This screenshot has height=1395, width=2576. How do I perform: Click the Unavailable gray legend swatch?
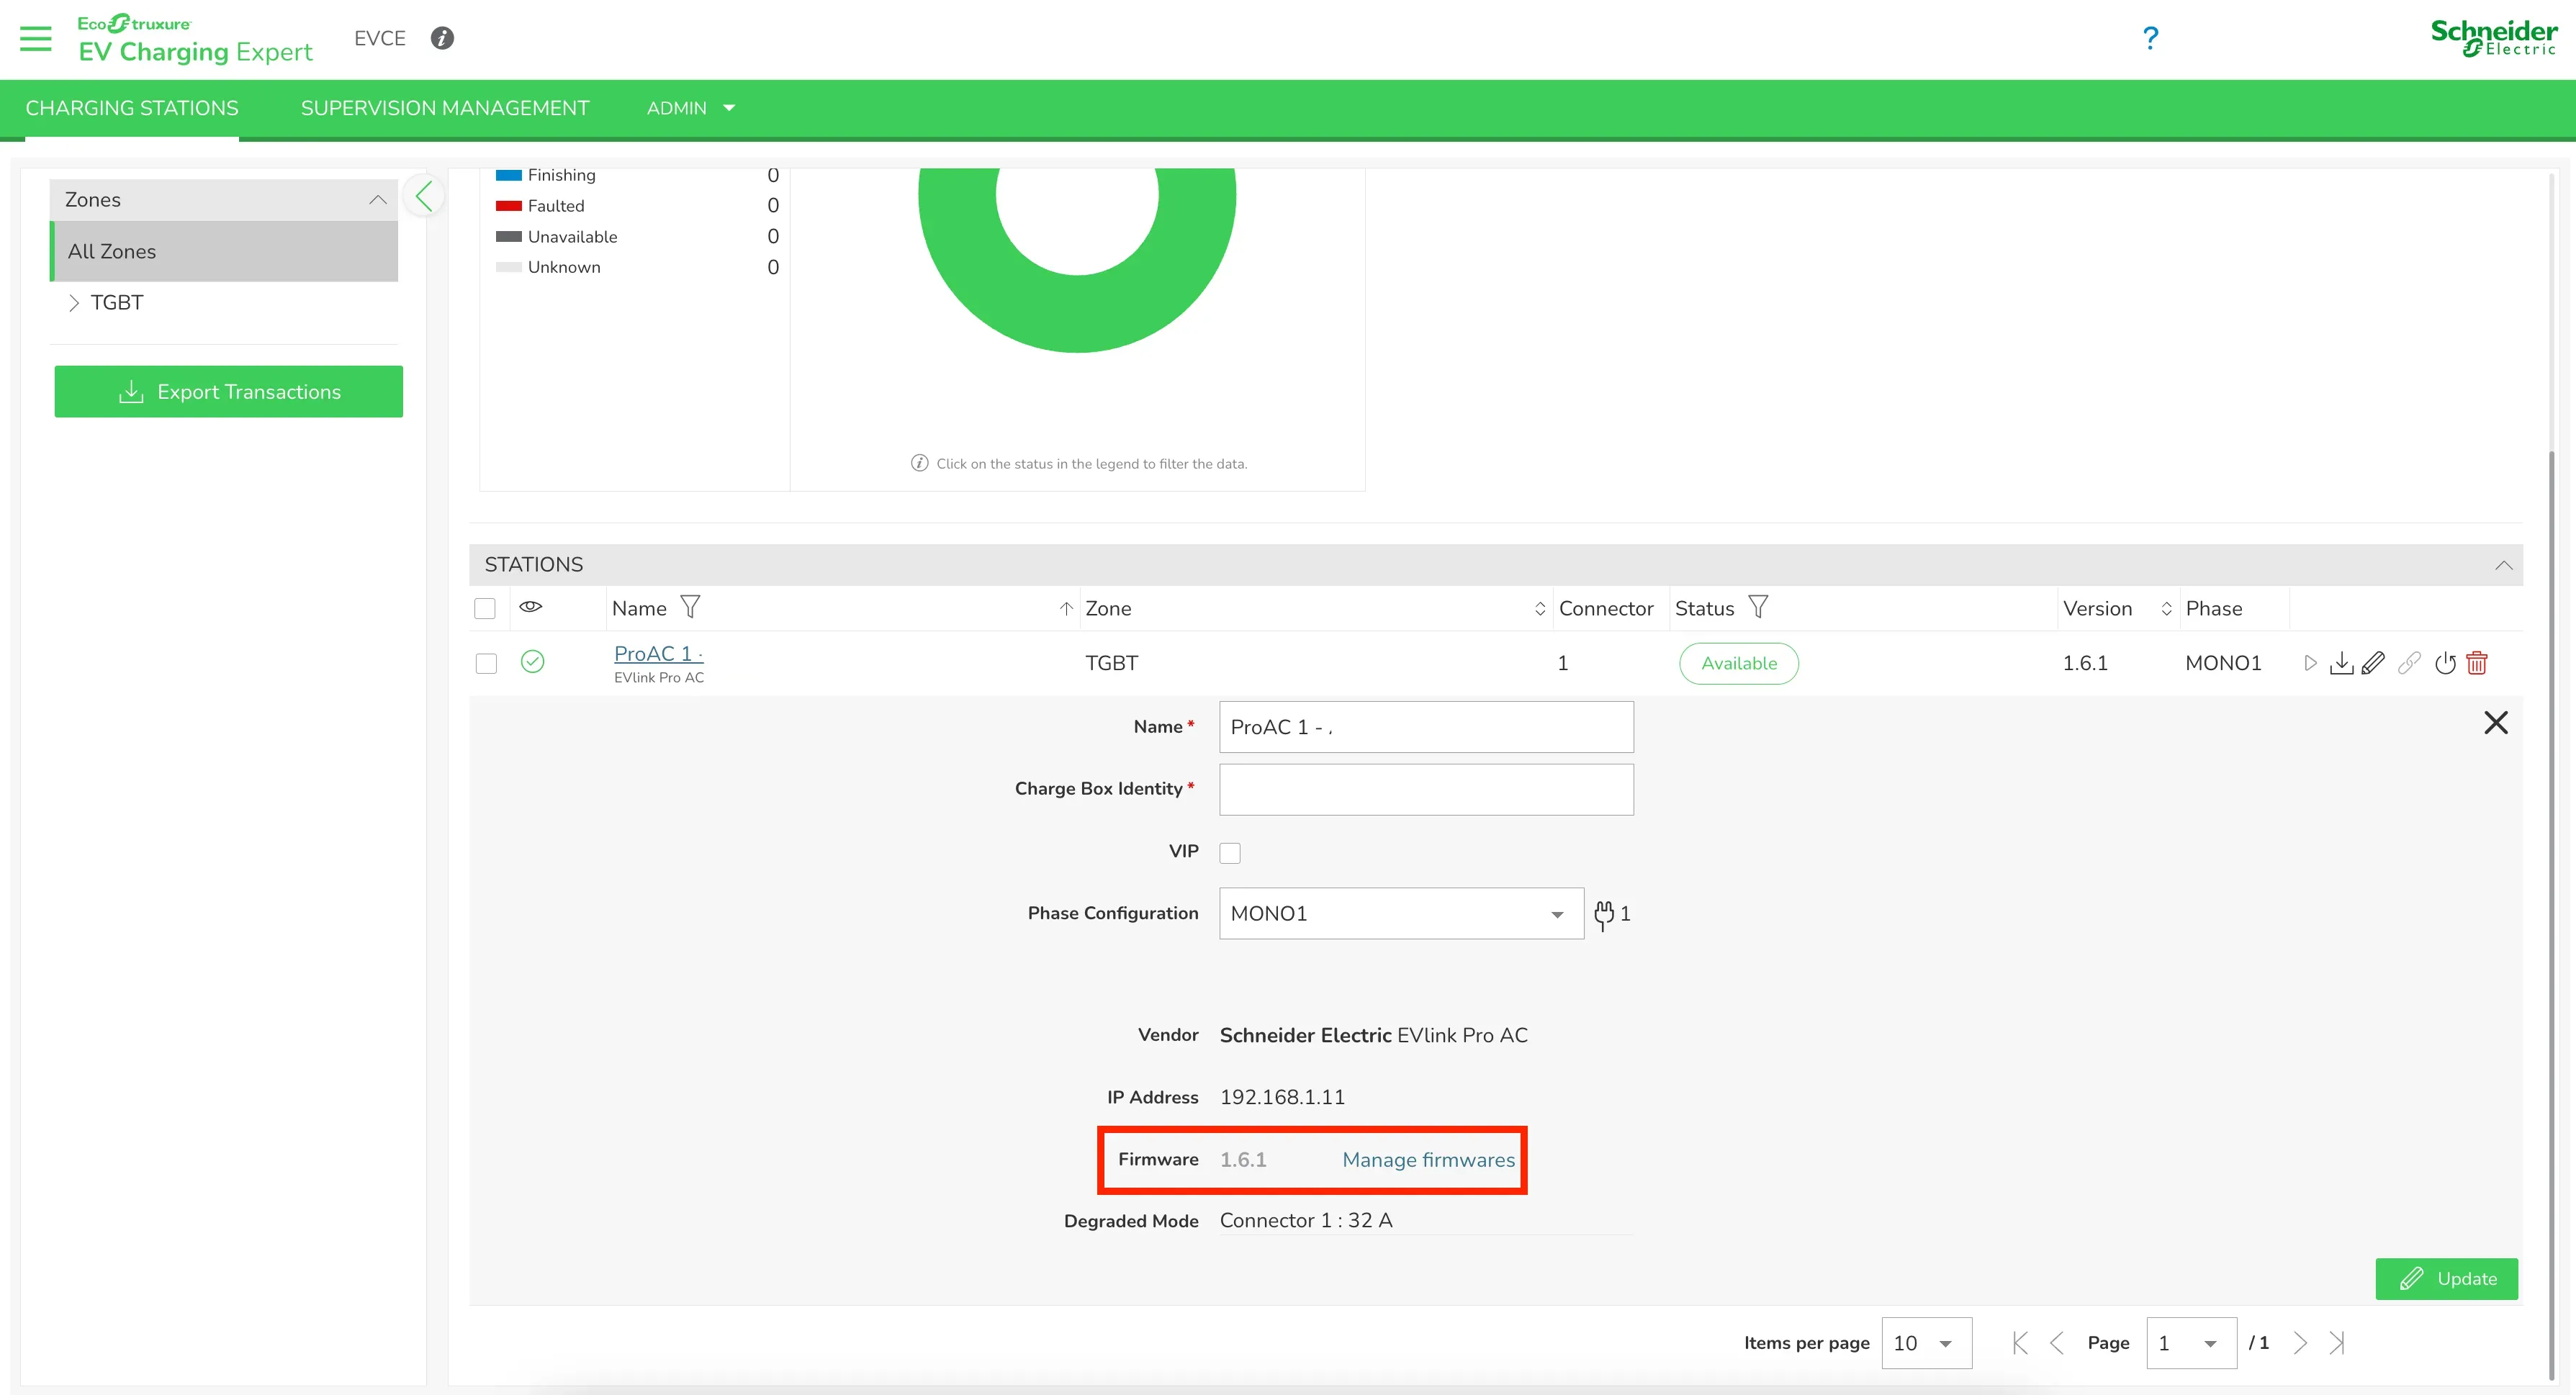509,237
